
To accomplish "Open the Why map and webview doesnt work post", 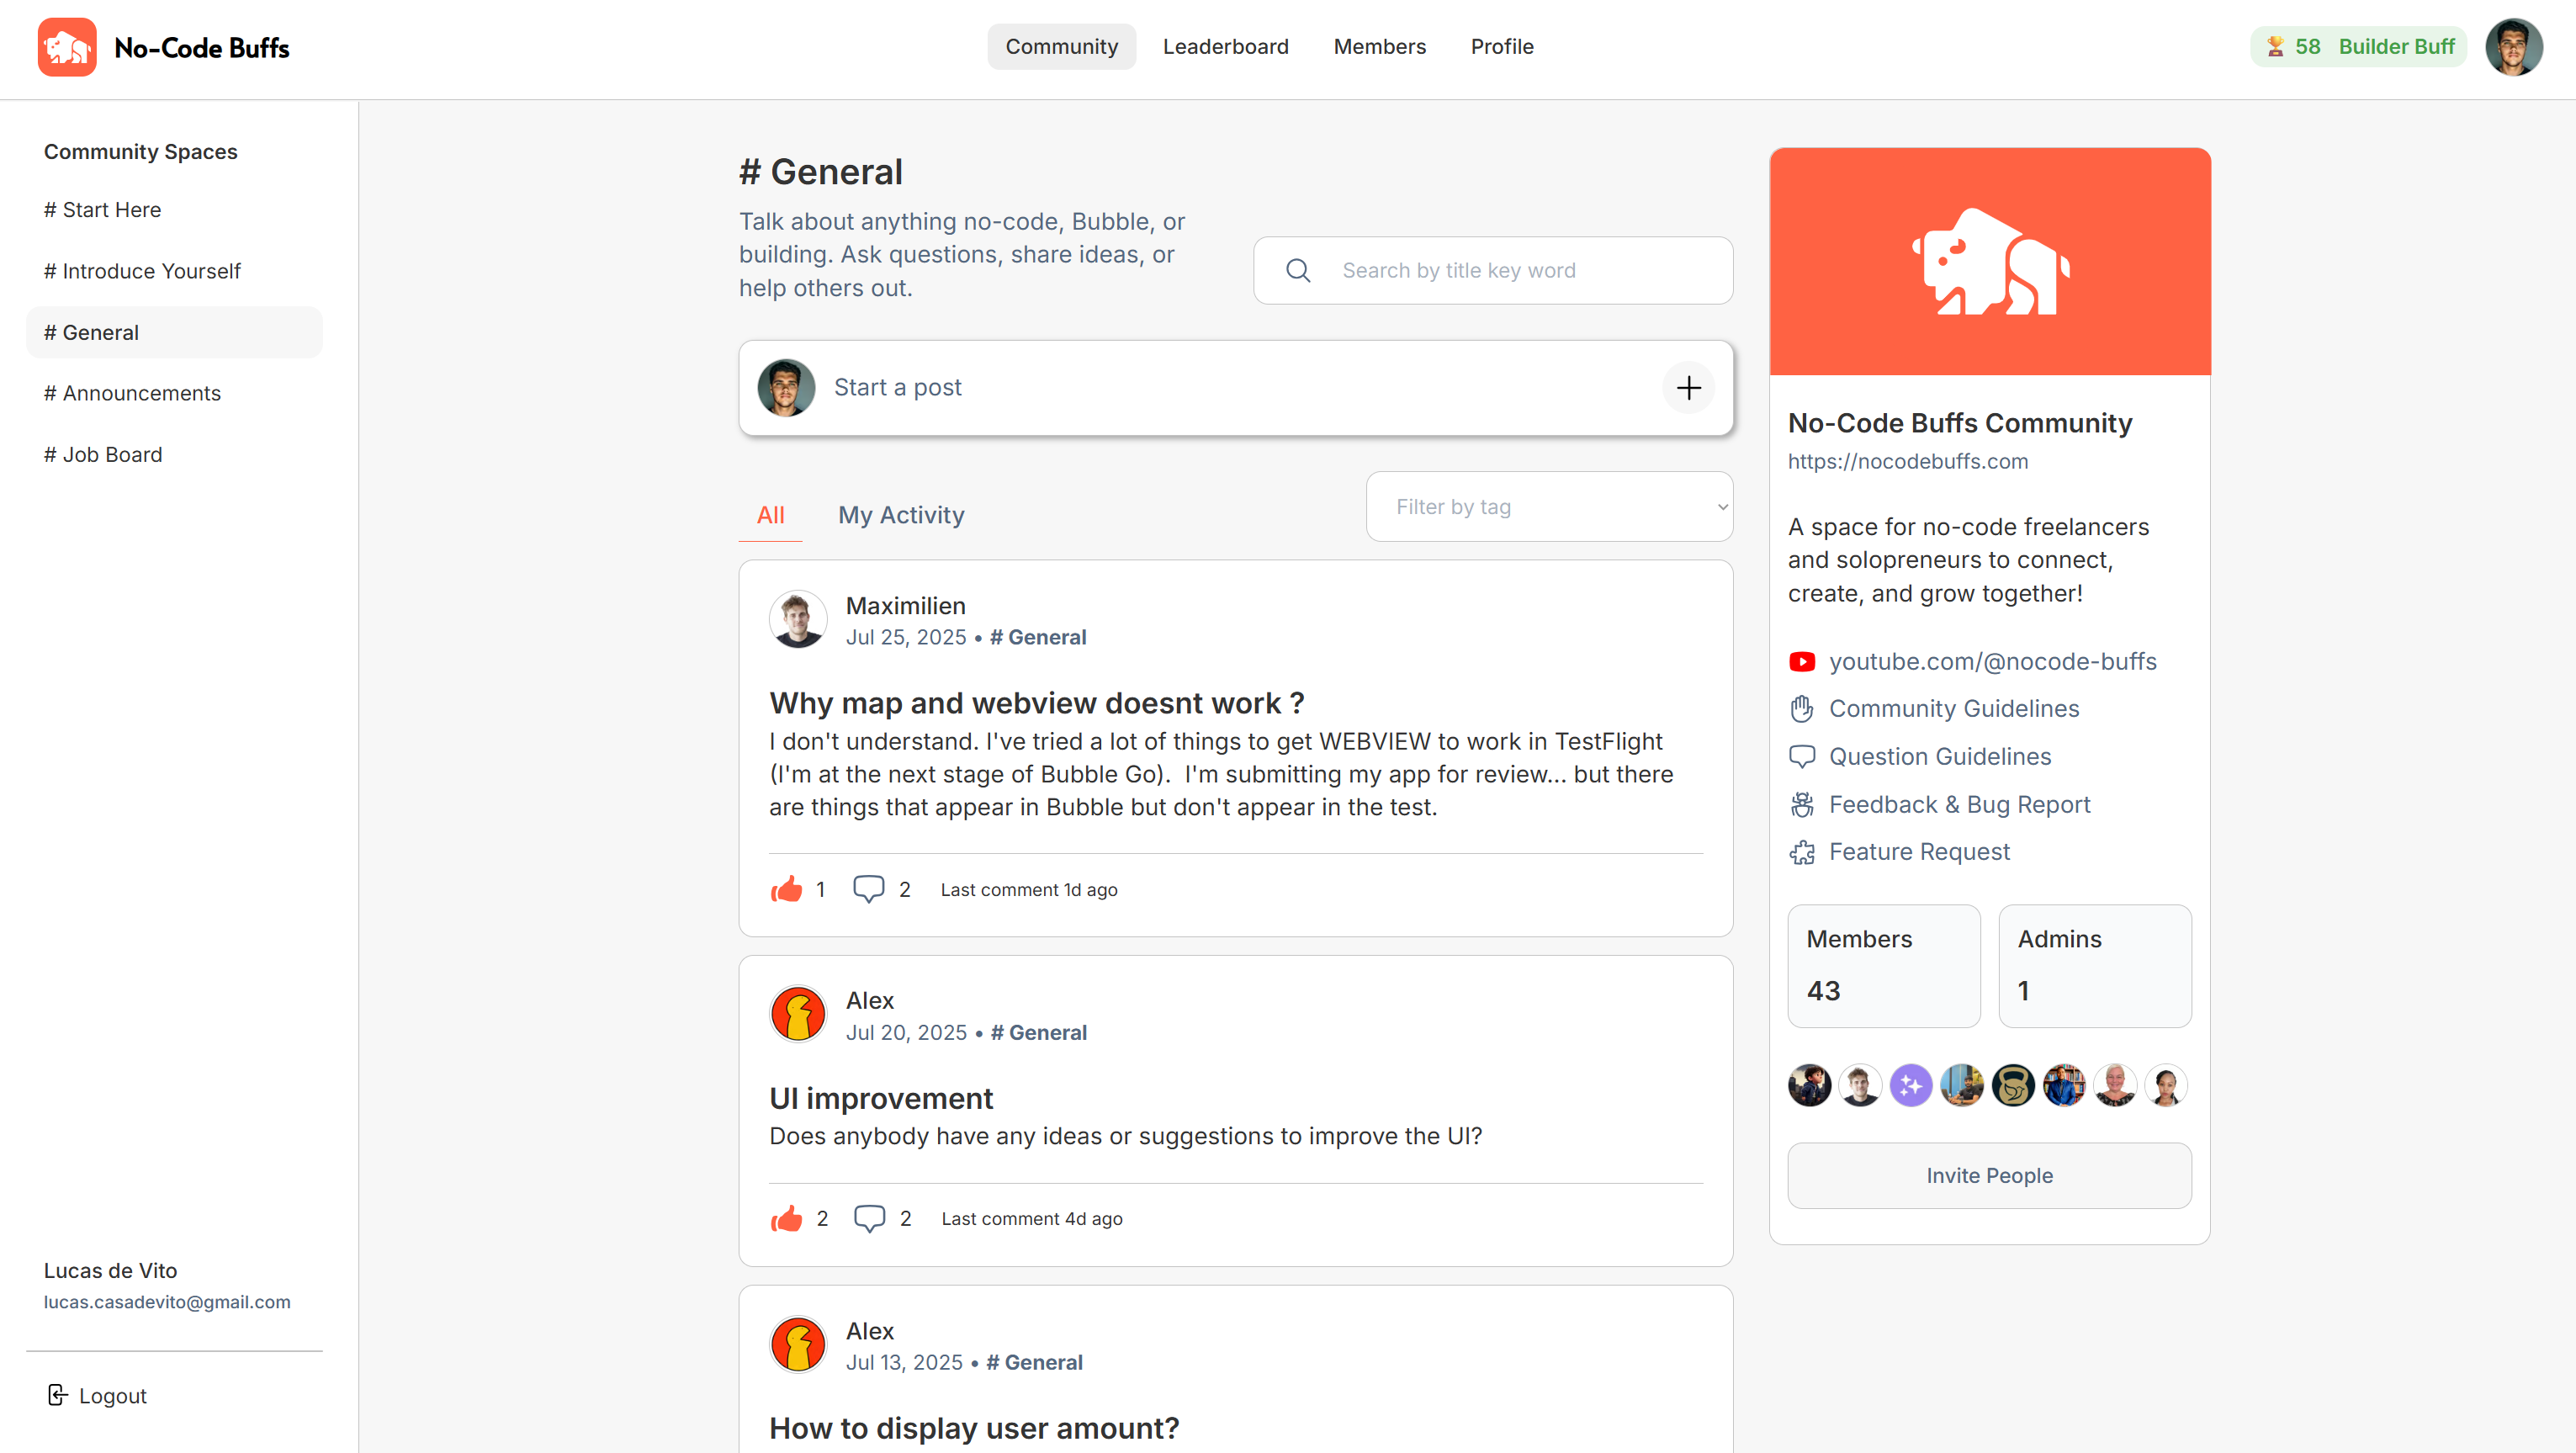I will (1036, 703).
